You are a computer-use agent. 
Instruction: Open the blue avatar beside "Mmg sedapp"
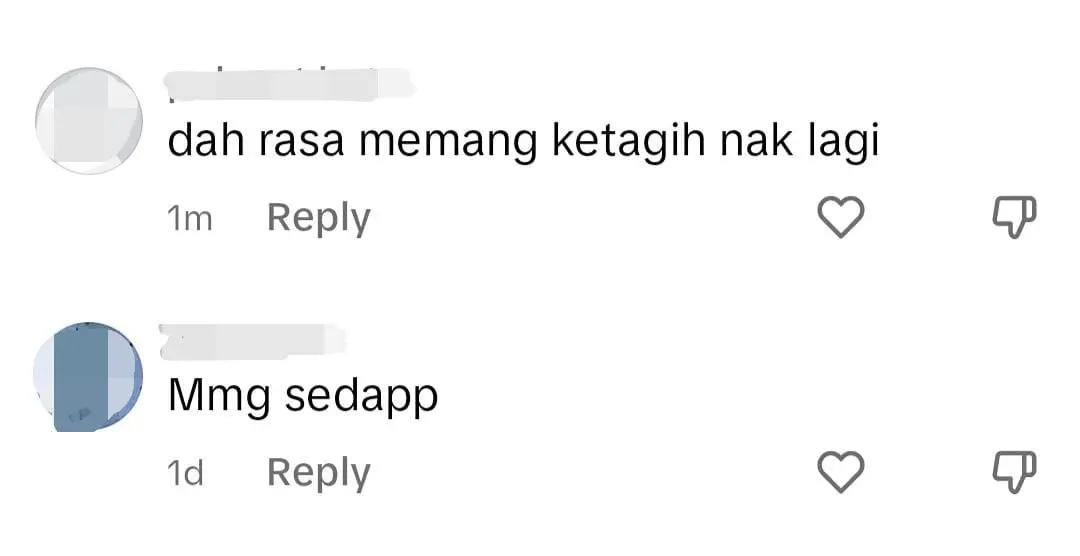[88, 377]
